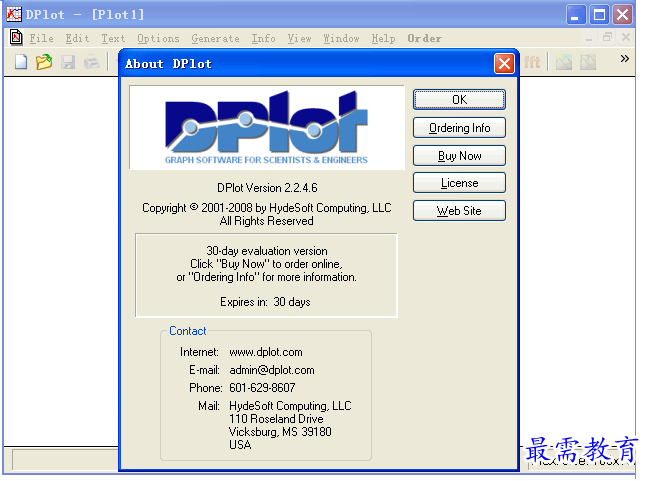647x481 pixels.
Task: Open the Text menu
Action: click(x=113, y=38)
